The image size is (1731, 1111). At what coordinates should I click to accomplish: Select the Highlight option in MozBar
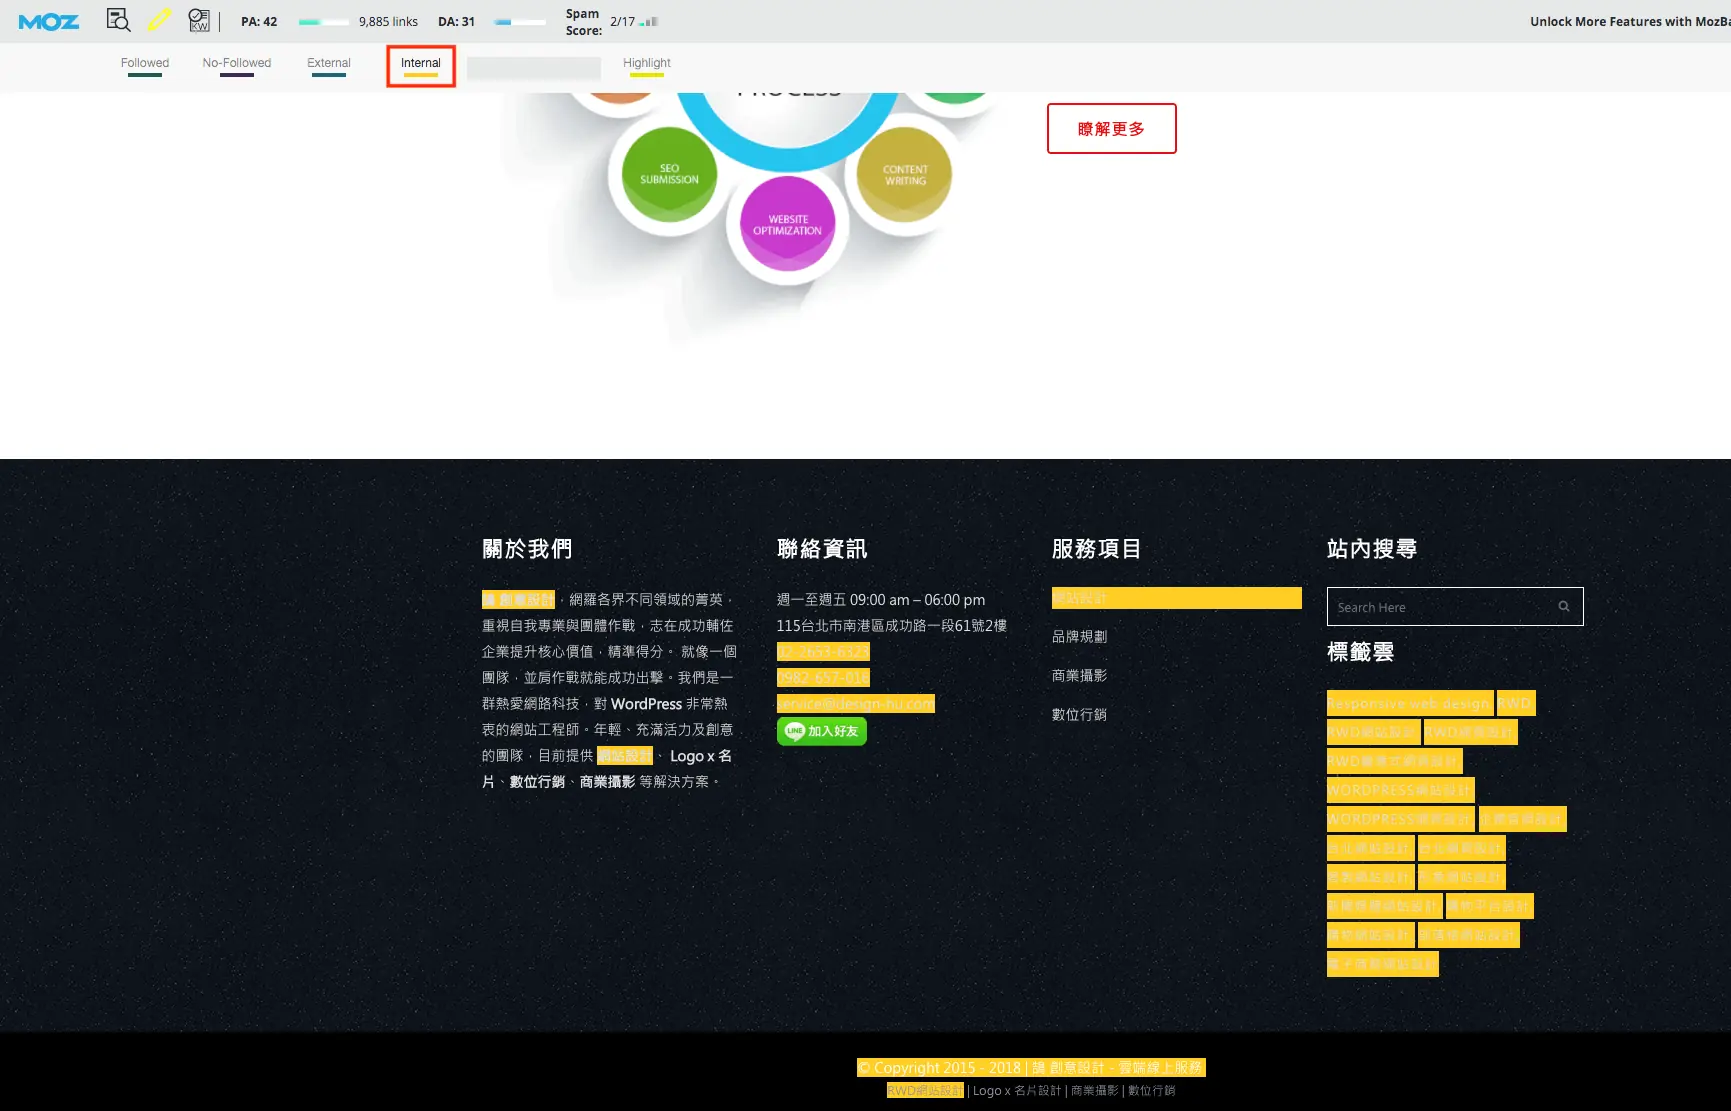click(647, 66)
